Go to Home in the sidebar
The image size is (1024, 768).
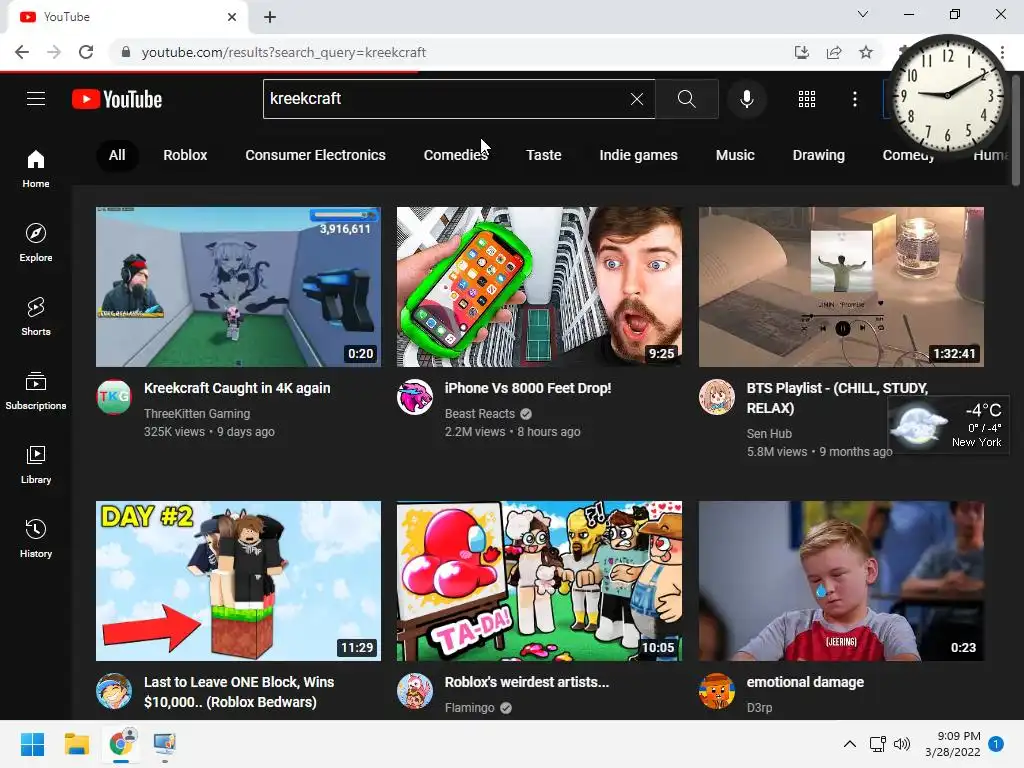36,168
